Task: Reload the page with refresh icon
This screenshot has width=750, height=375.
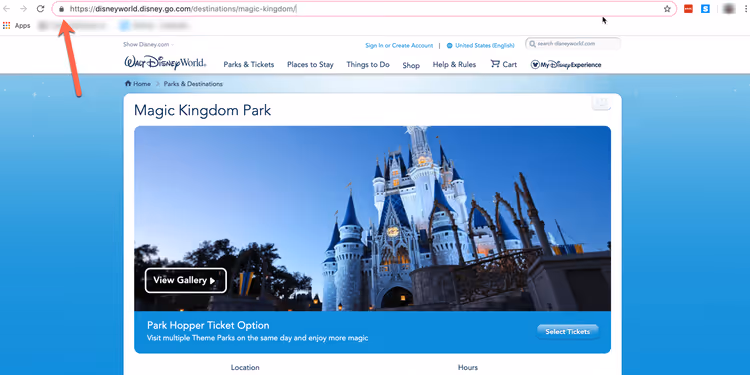Action: [41, 9]
